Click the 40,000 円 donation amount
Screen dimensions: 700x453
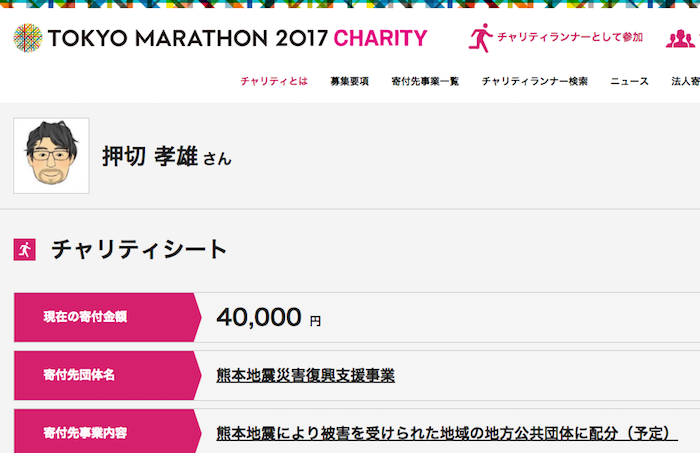click(x=268, y=317)
